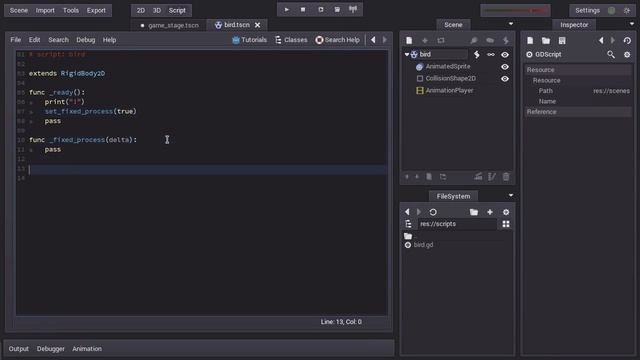Click the res://scripts path field

457,224
